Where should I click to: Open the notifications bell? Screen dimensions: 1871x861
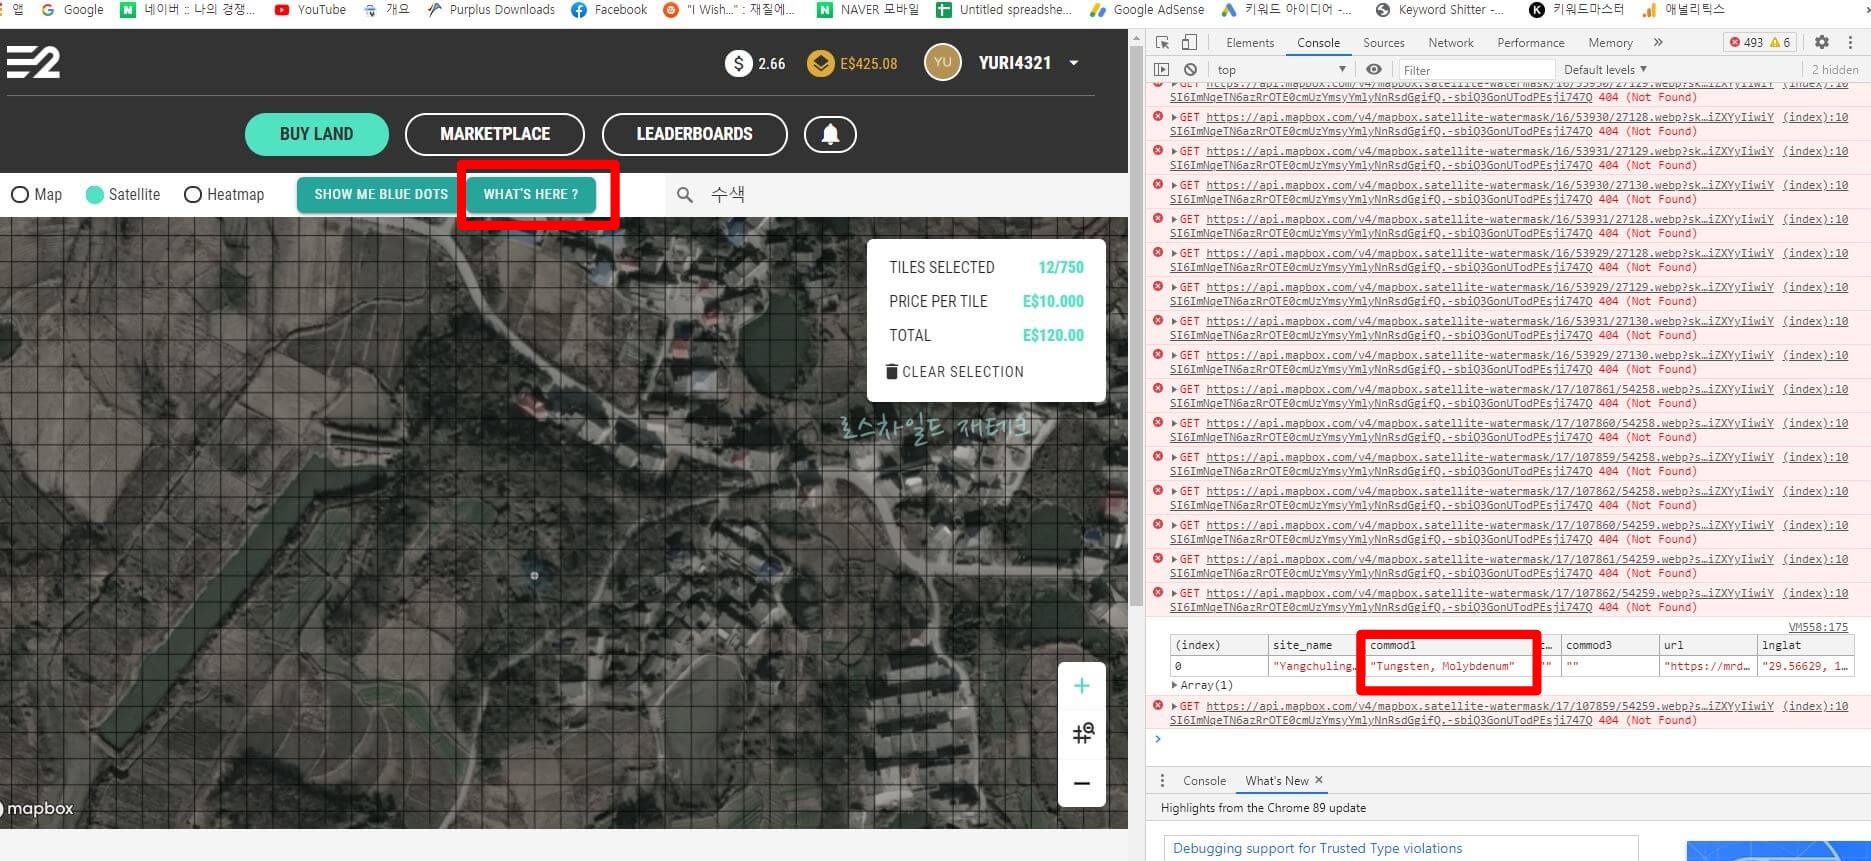click(x=830, y=134)
